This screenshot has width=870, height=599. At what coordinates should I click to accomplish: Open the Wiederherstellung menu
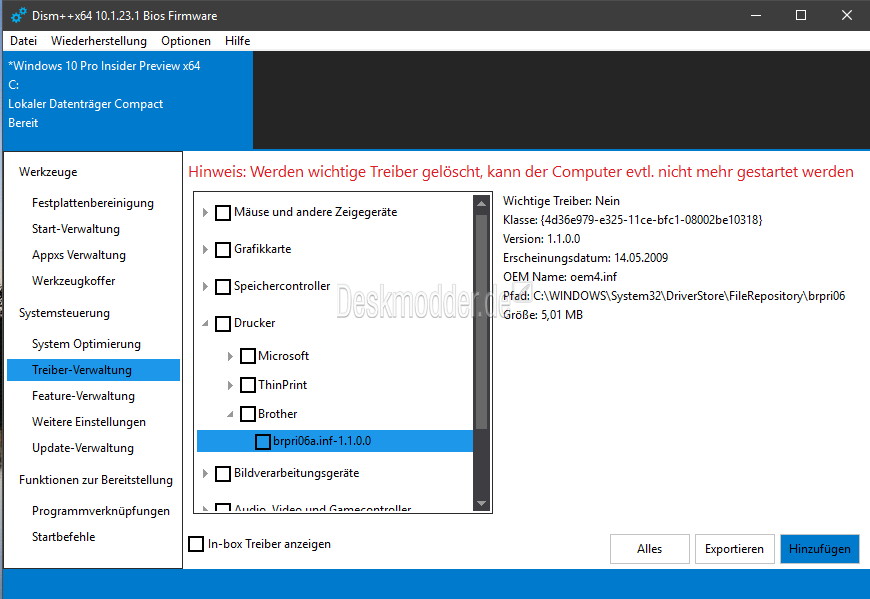coord(99,41)
